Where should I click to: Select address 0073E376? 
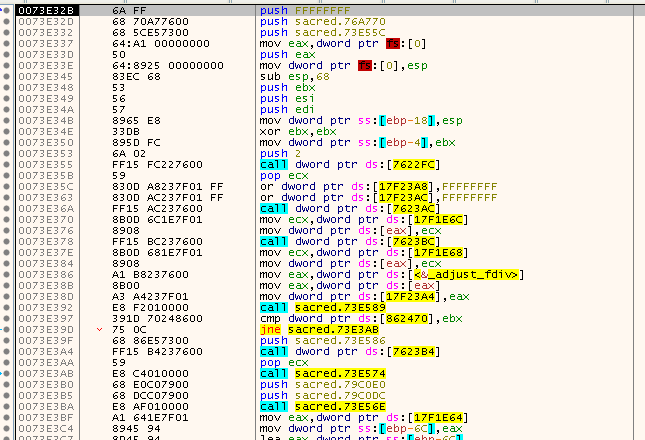(x=46, y=230)
